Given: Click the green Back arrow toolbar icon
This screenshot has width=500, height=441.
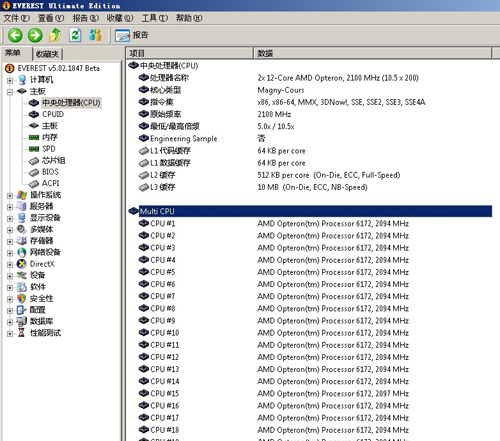Looking at the screenshot, I should pyautogui.click(x=15, y=35).
